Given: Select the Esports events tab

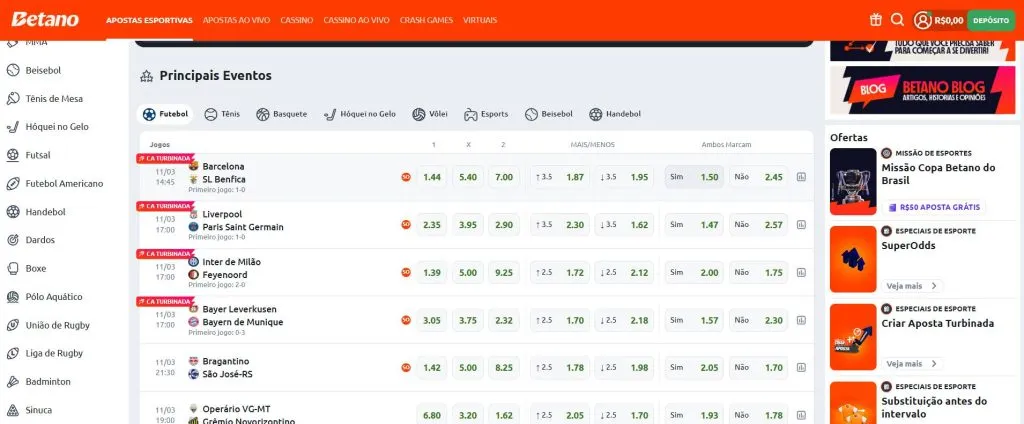Looking at the screenshot, I should pyautogui.click(x=486, y=114).
